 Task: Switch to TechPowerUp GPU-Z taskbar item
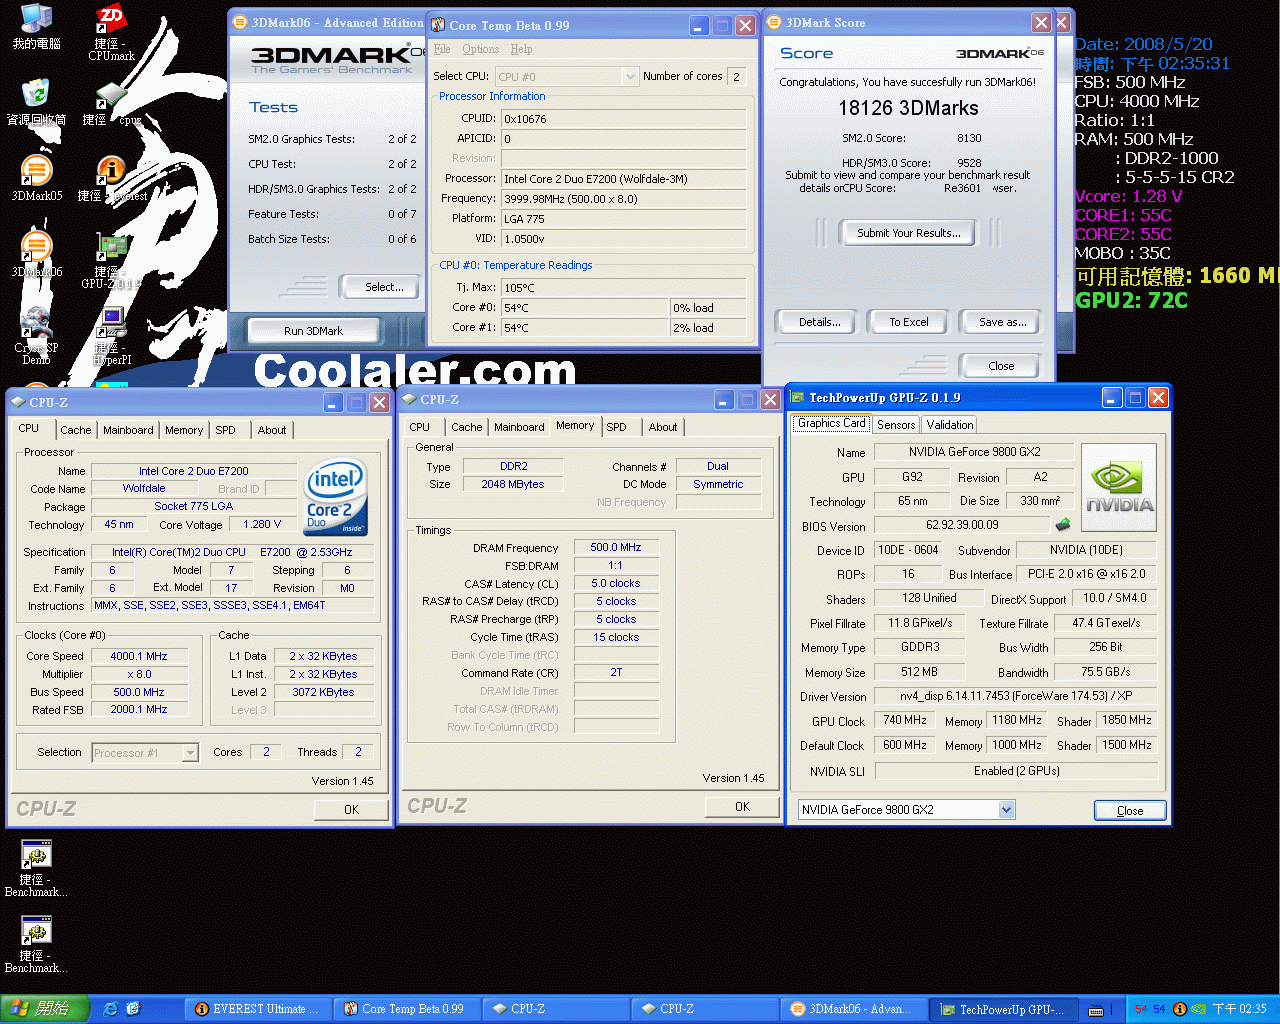[x=1003, y=1009]
